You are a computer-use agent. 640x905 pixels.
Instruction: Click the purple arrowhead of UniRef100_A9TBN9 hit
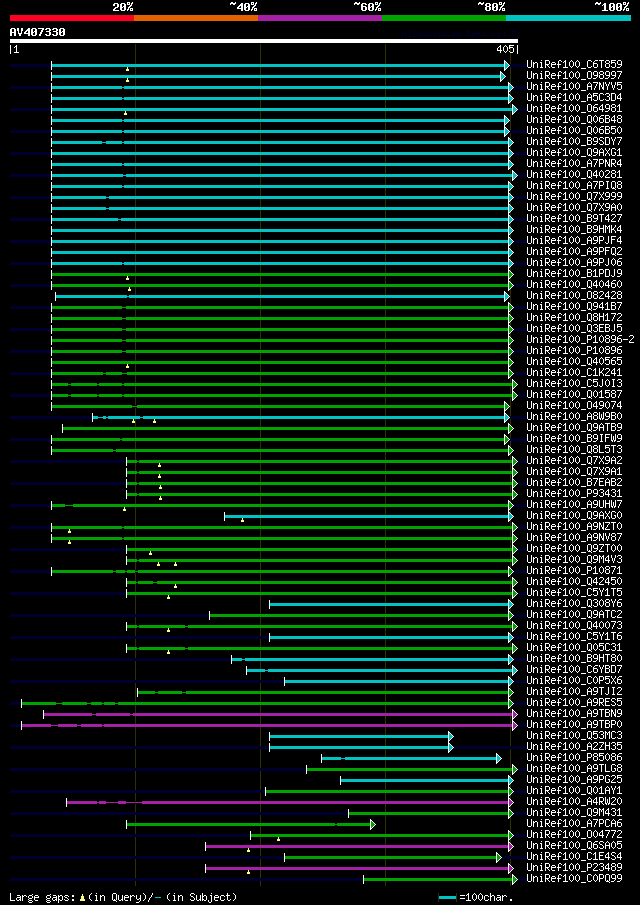[515, 715]
